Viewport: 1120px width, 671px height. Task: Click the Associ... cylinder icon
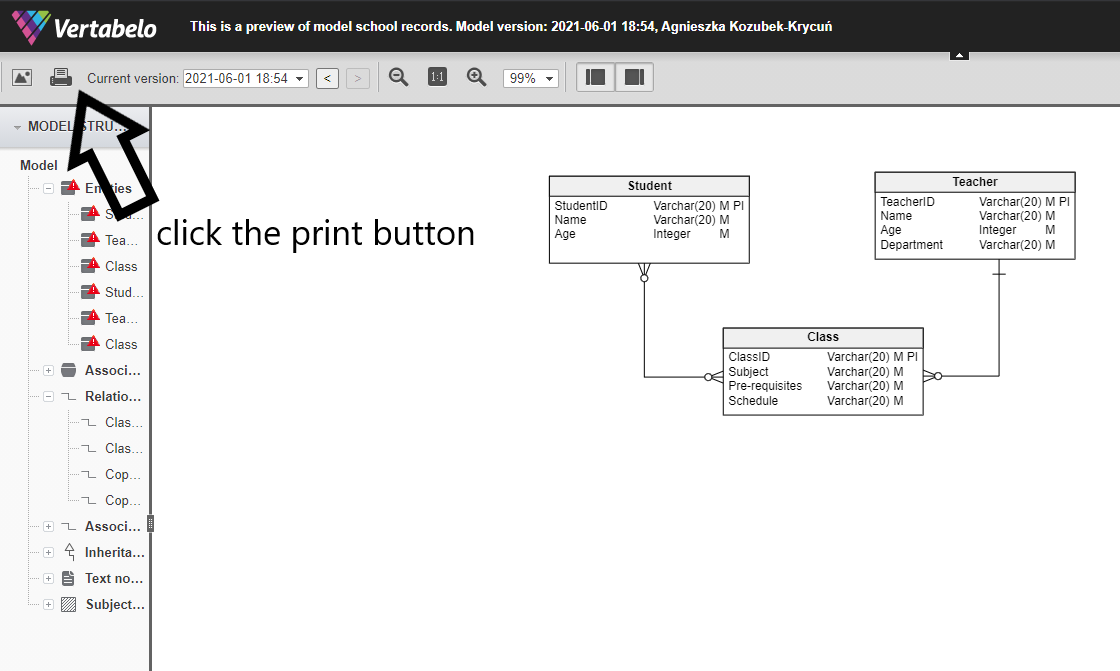point(69,370)
